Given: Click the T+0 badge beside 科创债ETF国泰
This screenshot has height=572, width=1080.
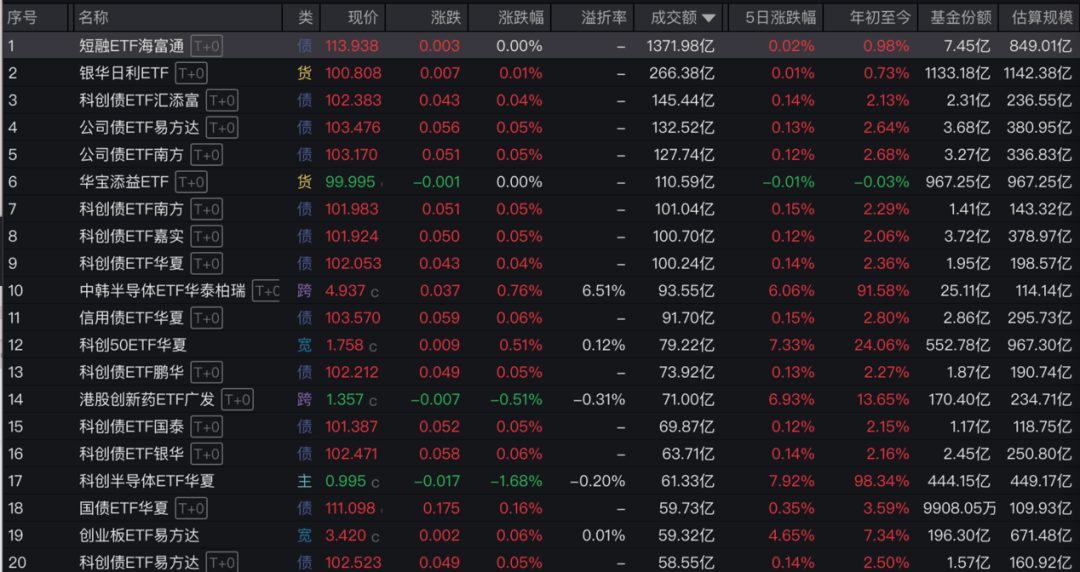Looking at the screenshot, I should 207,427.
